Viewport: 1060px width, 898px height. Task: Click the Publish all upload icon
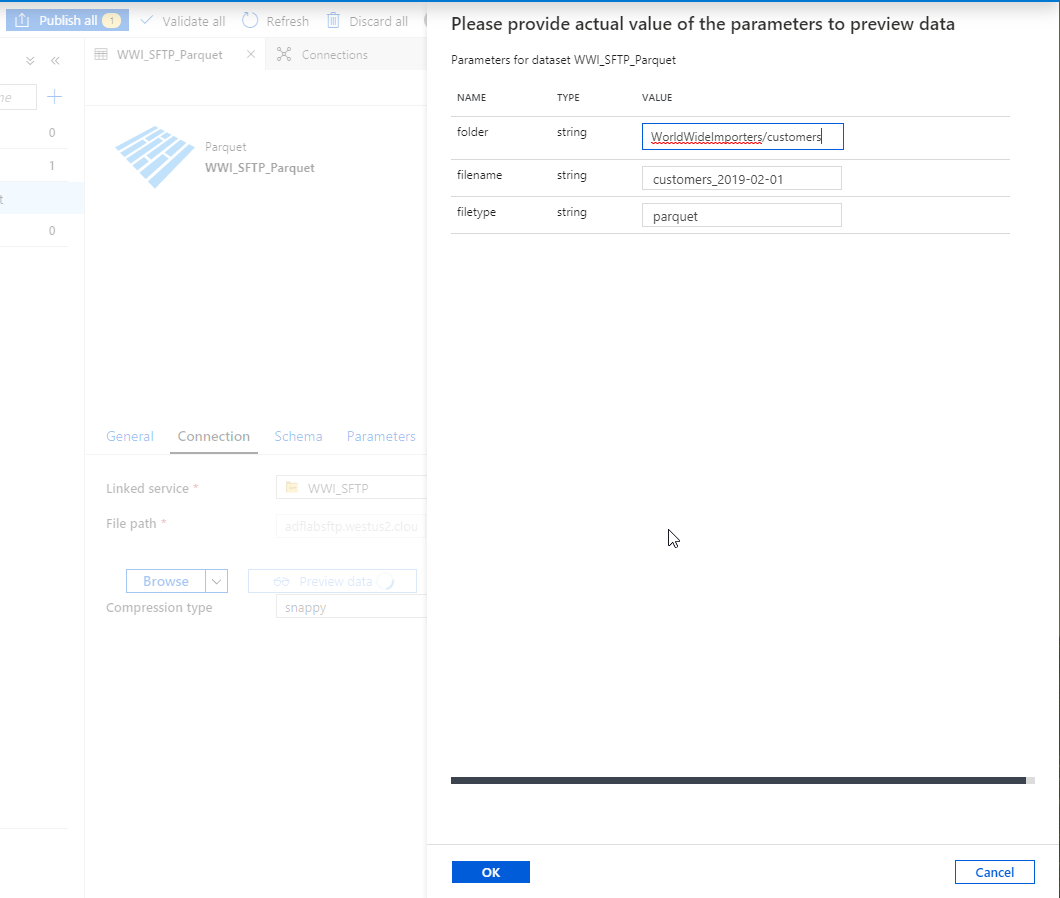(22, 20)
